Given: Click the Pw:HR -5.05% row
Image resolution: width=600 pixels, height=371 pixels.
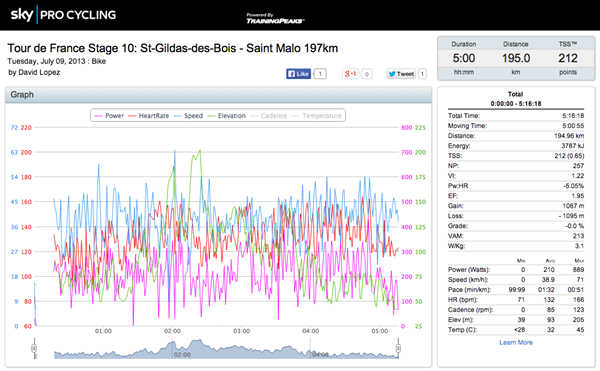Looking at the screenshot, I should 516,186.
